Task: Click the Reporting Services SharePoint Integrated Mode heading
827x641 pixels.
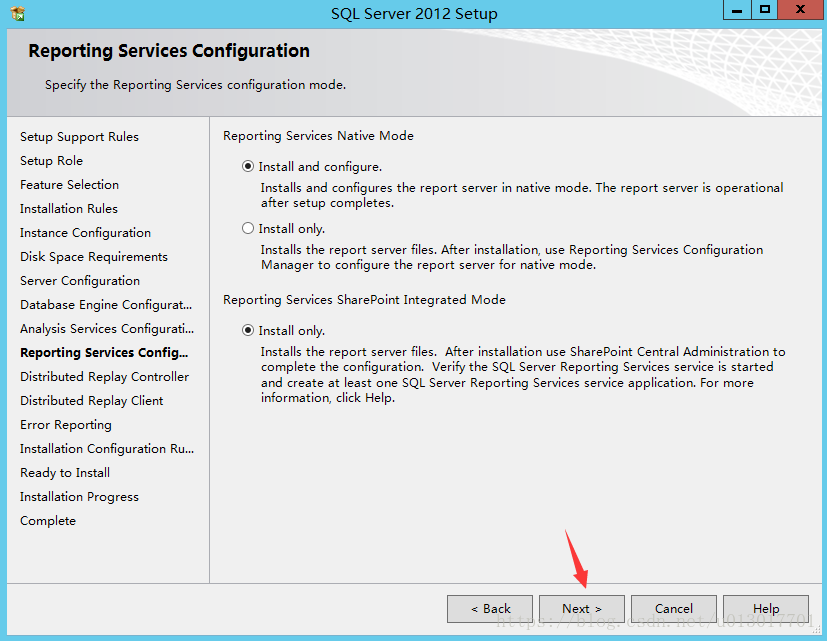Action: click(x=364, y=300)
